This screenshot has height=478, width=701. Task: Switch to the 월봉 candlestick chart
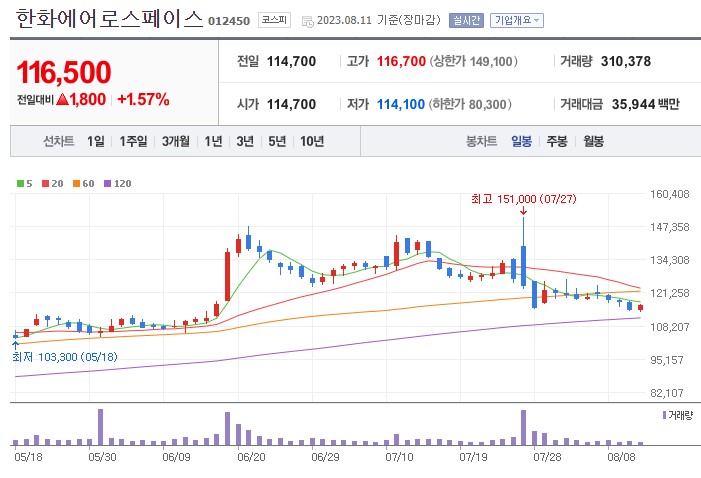point(593,141)
